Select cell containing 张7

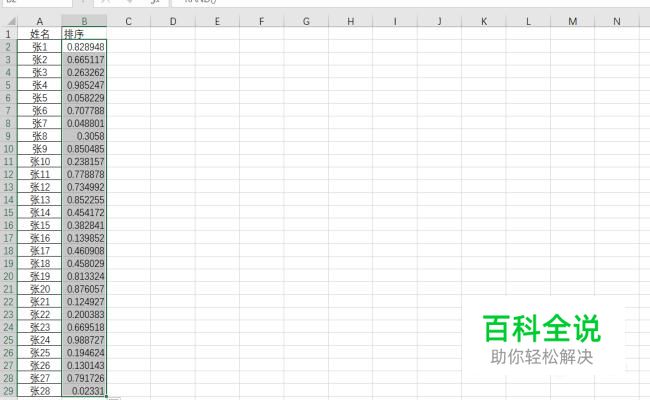coord(39,124)
